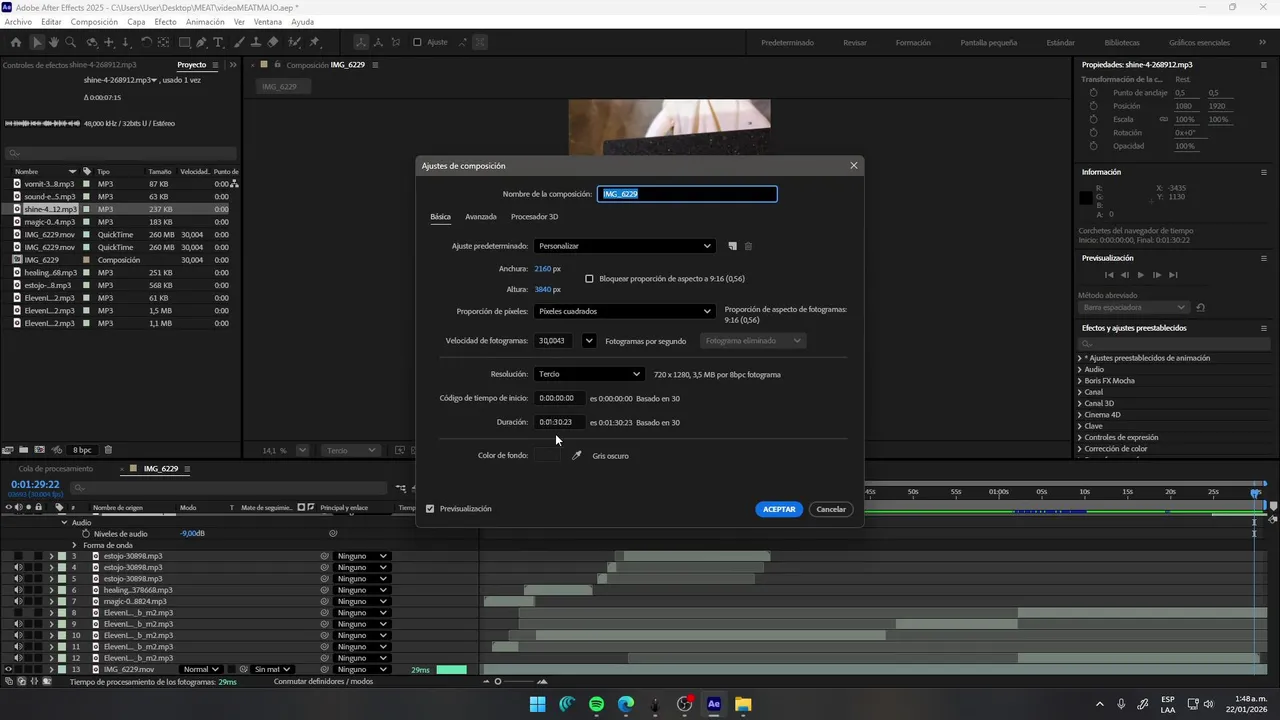
Task: Open the Archivo menu
Action: pyautogui.click(x=18, y=22)
